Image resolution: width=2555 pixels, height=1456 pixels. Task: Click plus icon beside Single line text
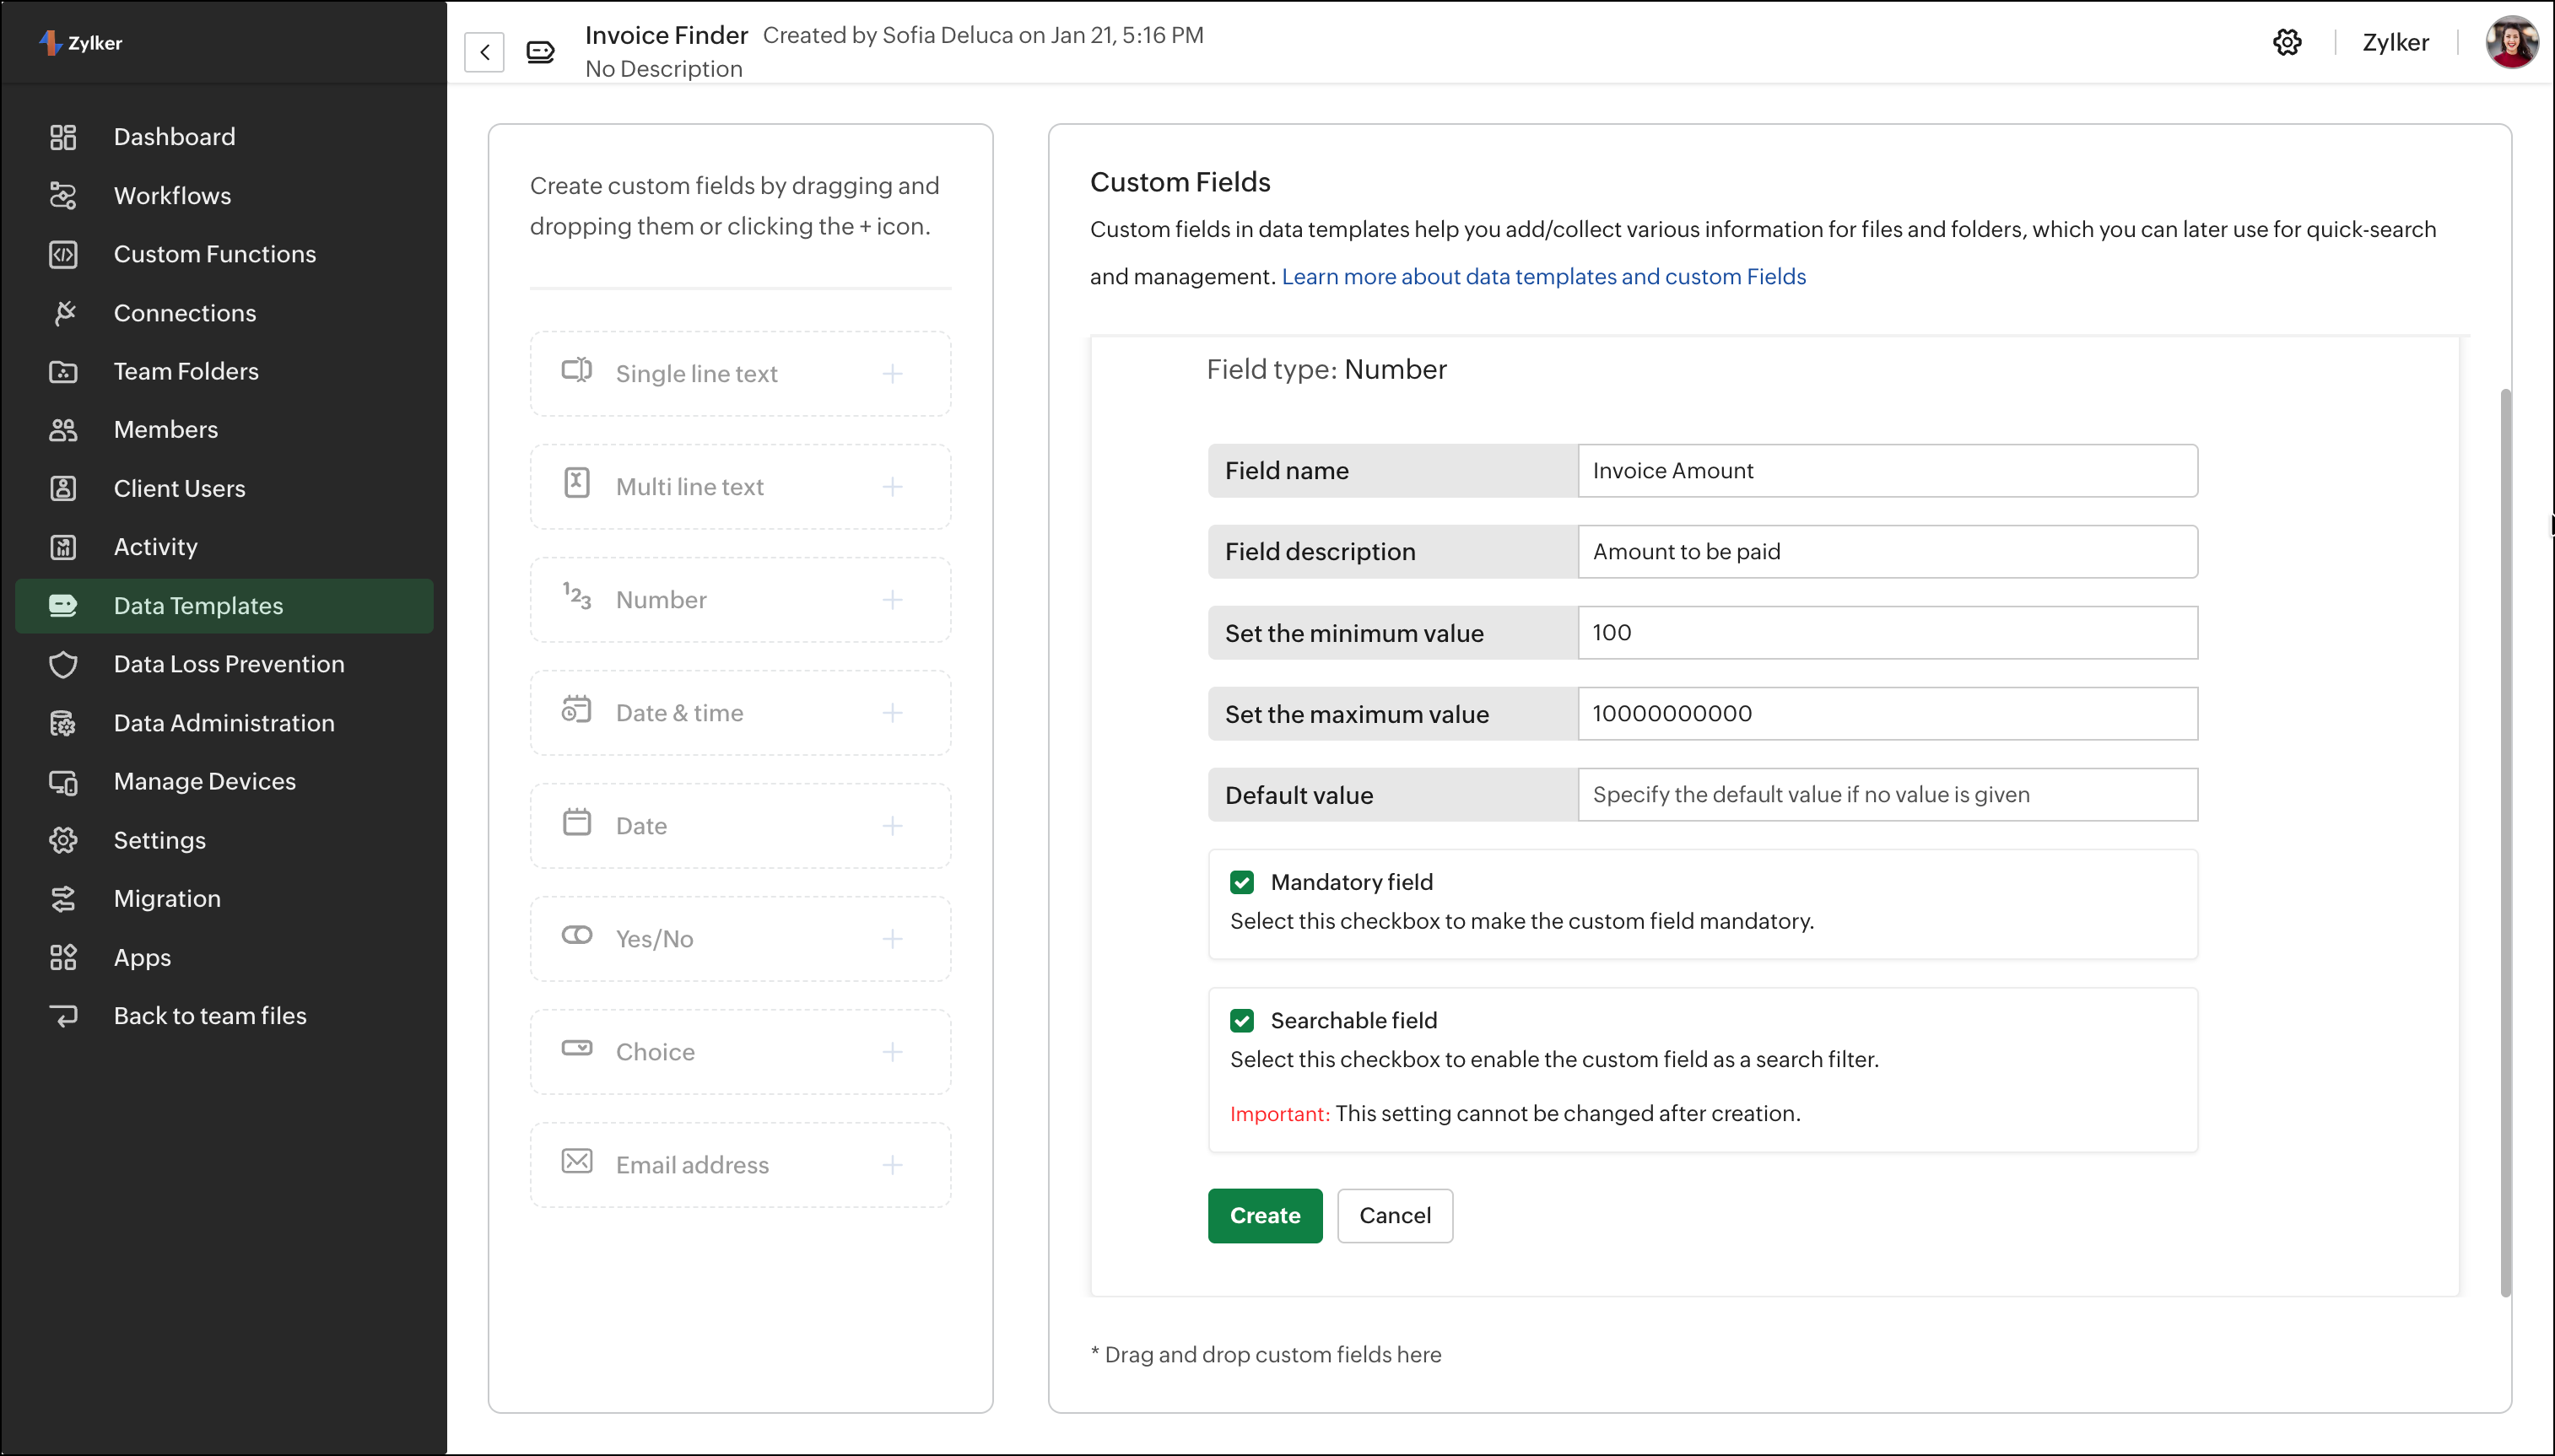click(892, 374)
